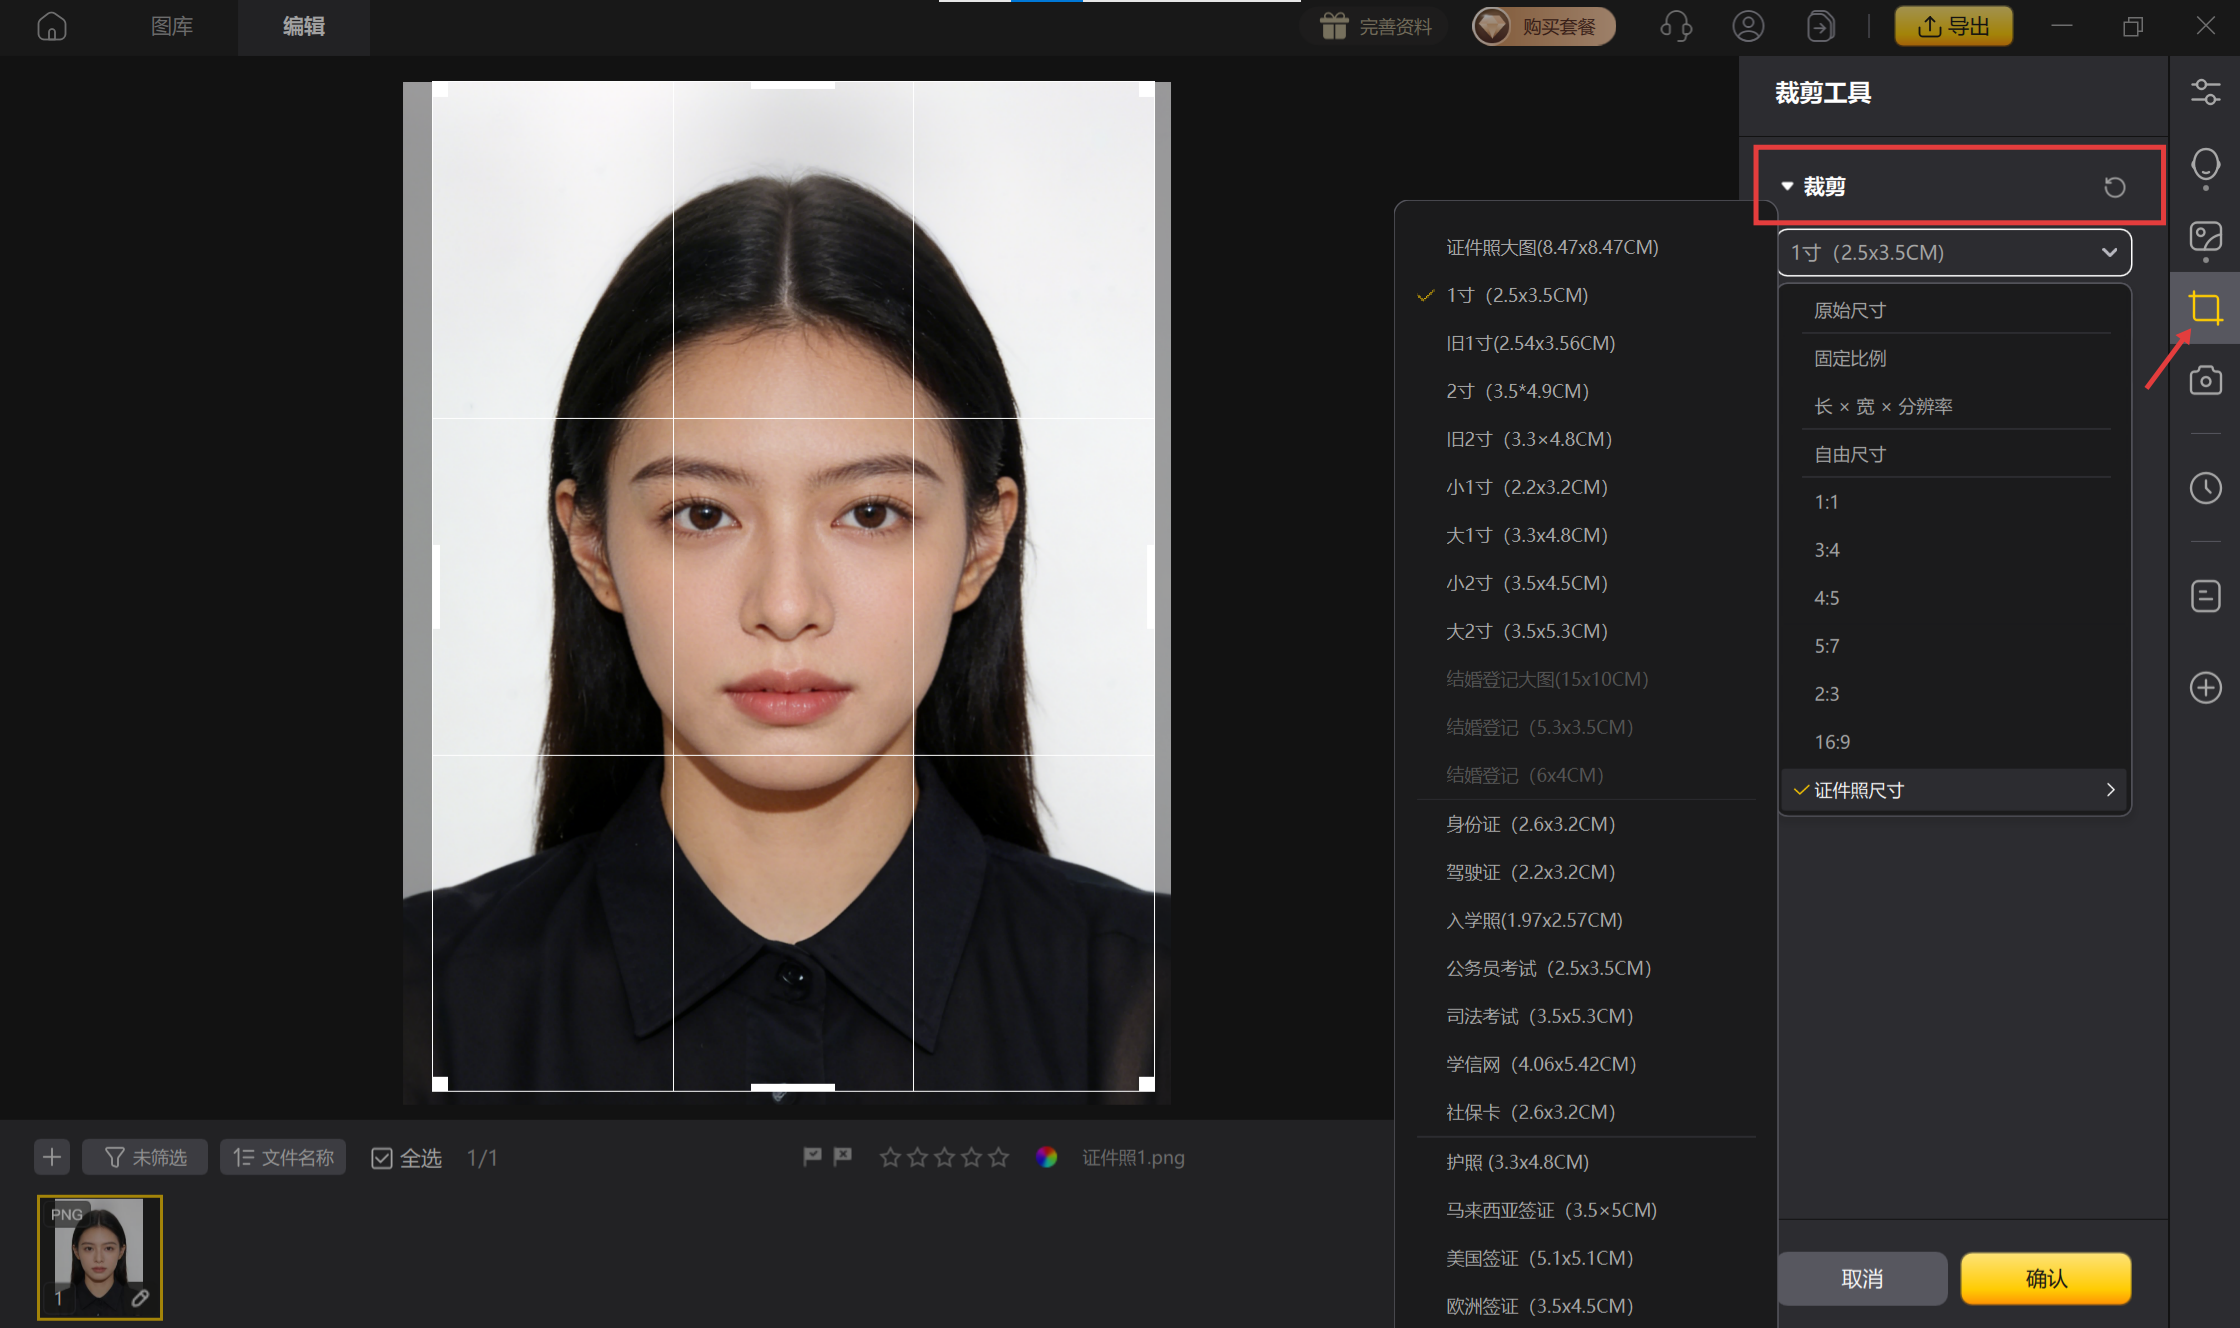
Task: Click the customer service headset icon
Action: point(1676,27)
